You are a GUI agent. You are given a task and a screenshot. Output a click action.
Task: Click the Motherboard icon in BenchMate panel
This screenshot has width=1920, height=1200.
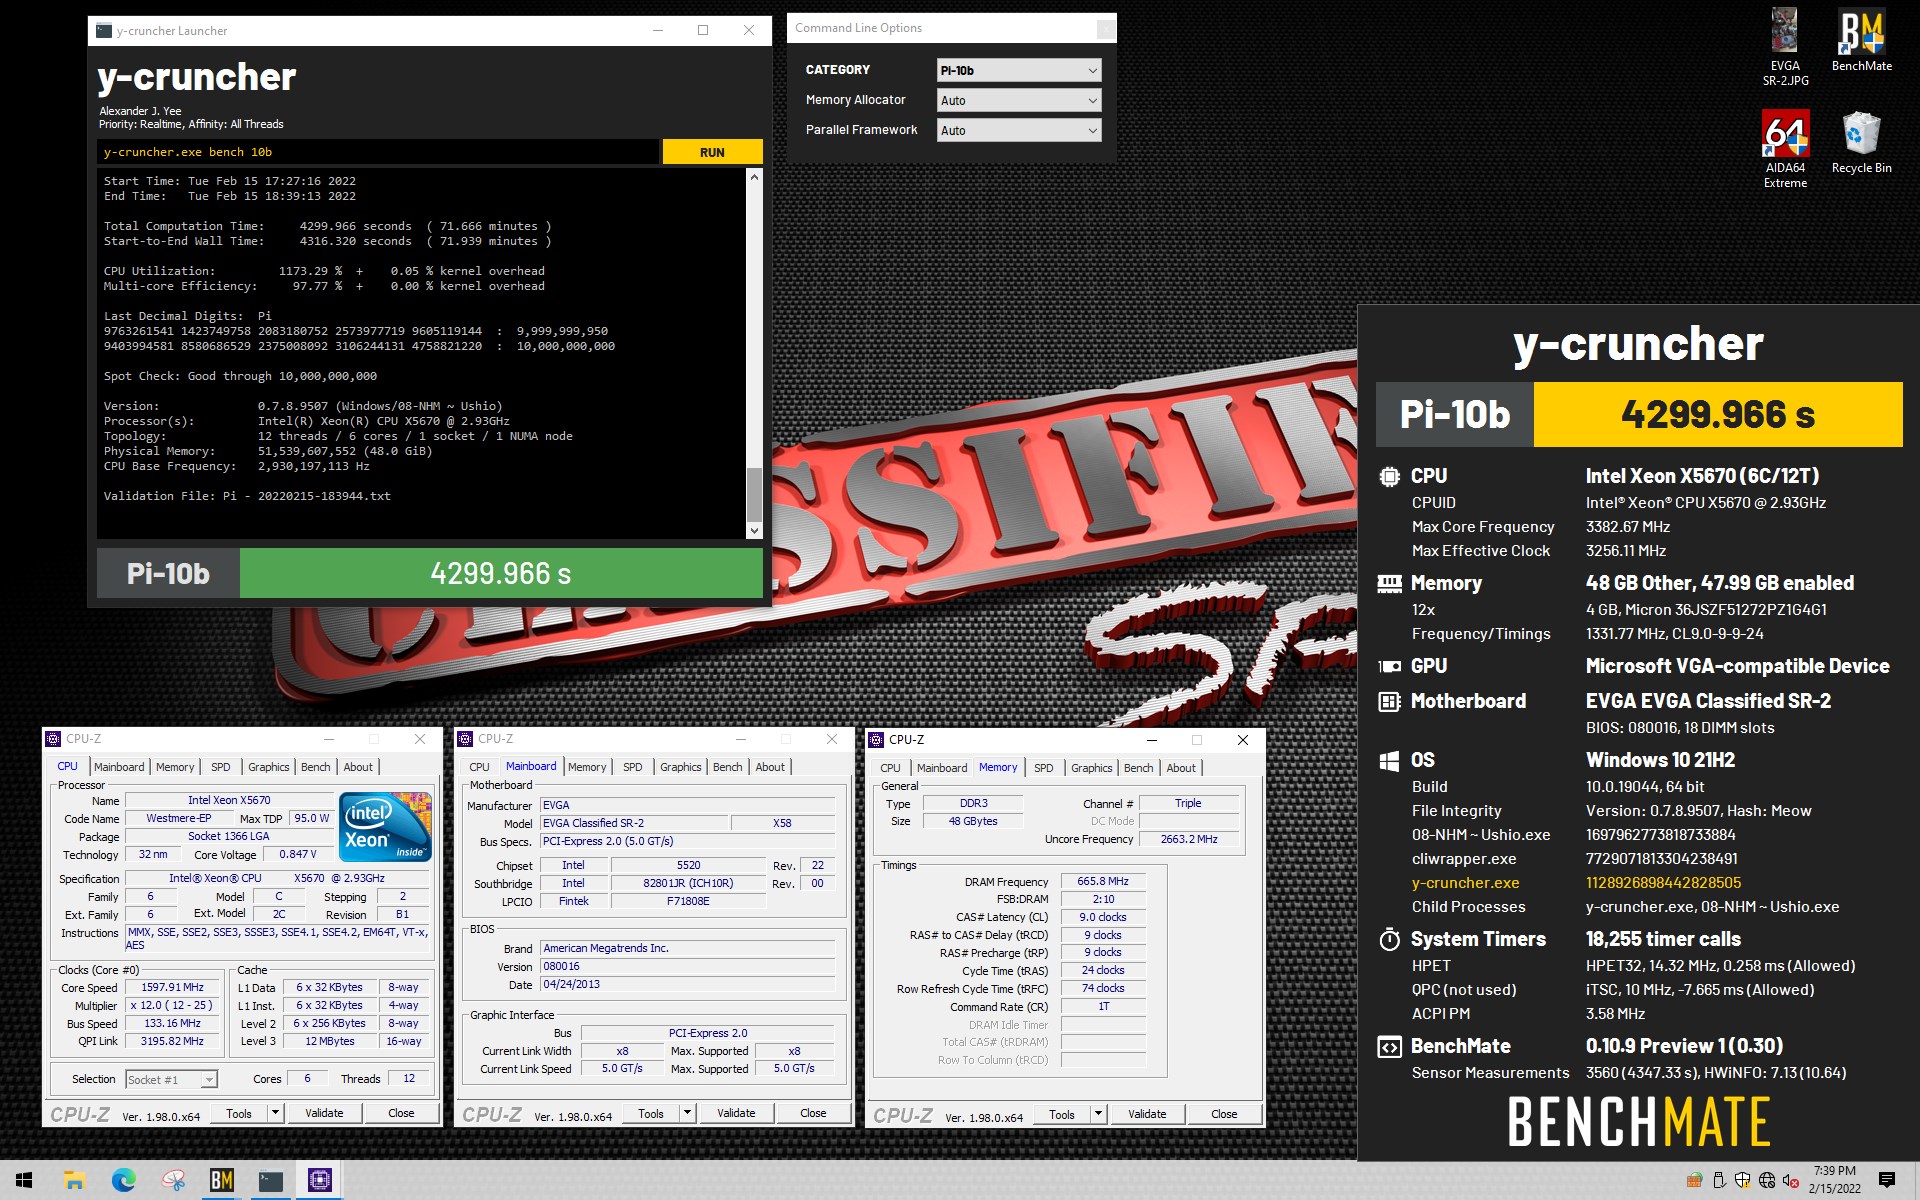pos(1389,702)
